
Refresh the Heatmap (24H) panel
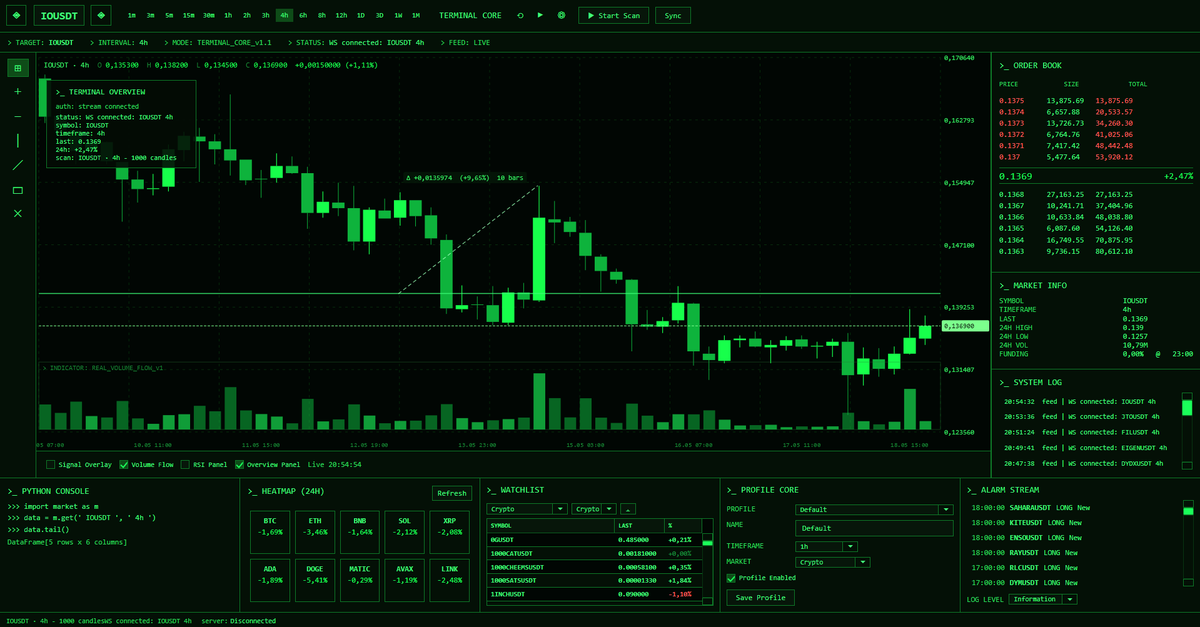pyautogui.click(x=451, y=493)
